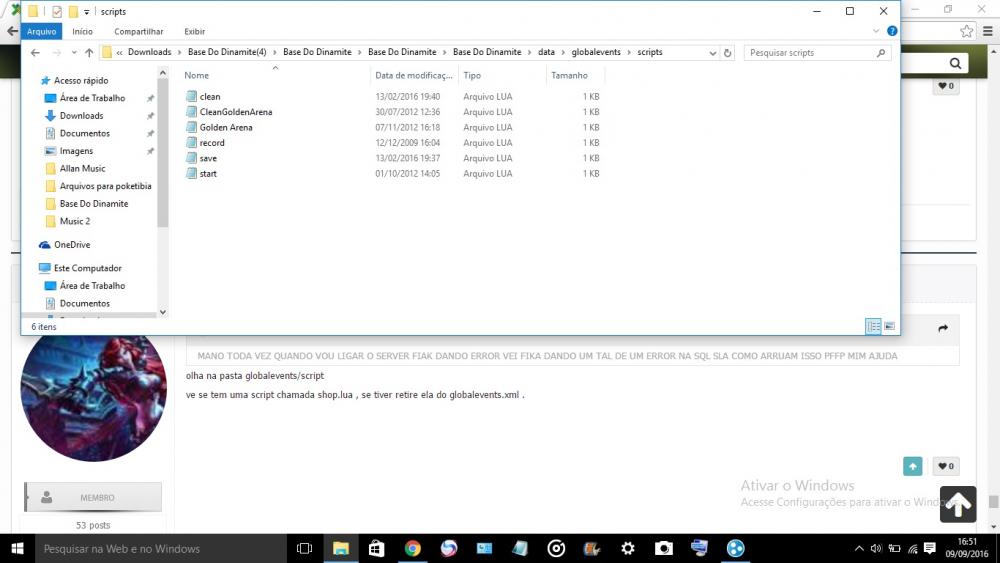This screenshot has width=1000, height=563.
Task: Select Acesso rápido in navigation pane
Action: pos(81,80)
